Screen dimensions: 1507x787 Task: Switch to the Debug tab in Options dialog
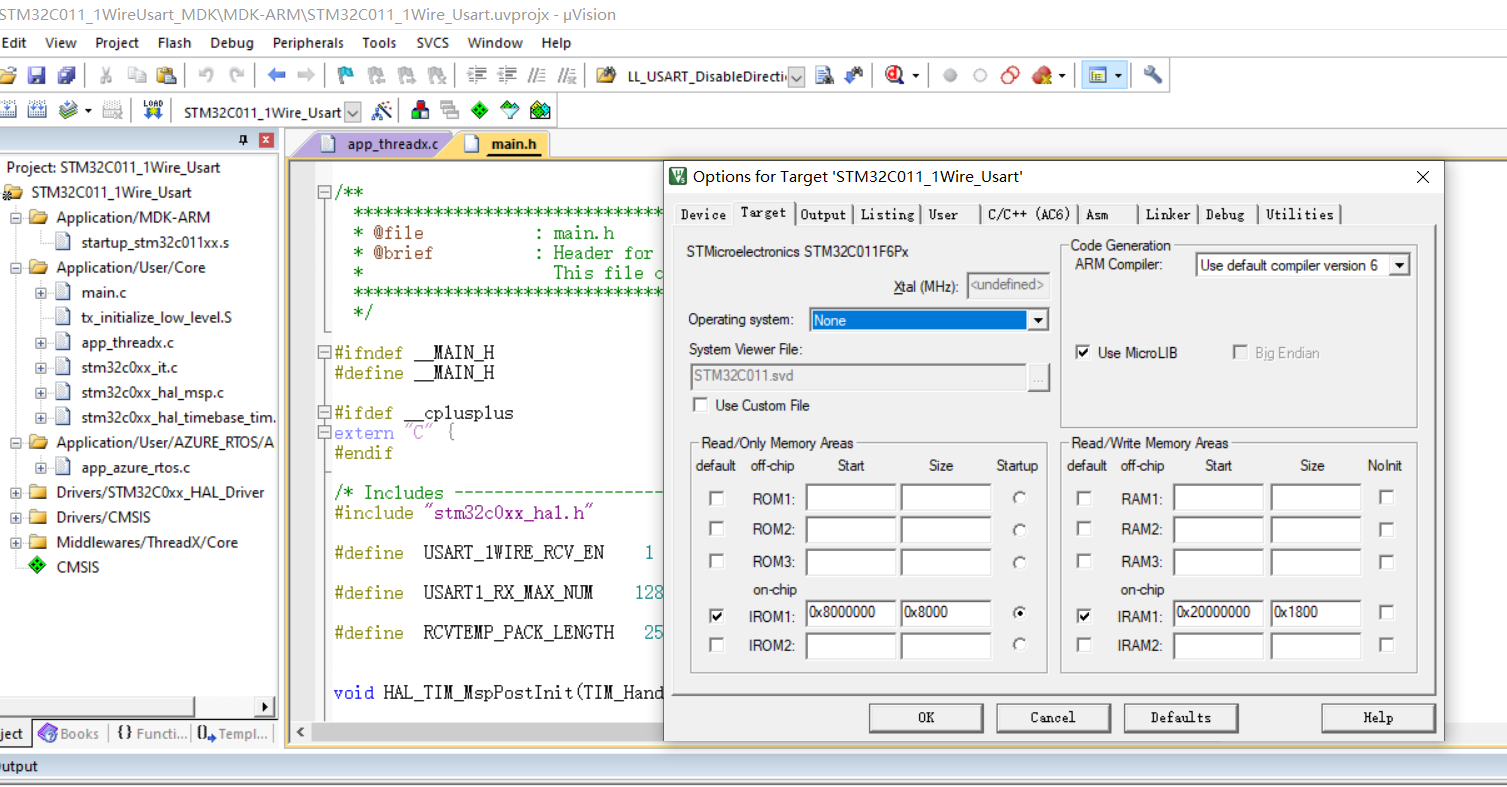1225,214
